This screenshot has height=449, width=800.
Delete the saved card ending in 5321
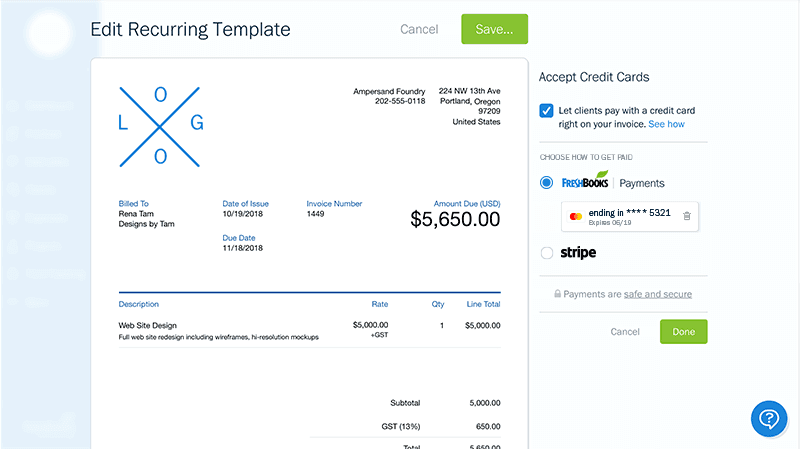pos(686,216)
